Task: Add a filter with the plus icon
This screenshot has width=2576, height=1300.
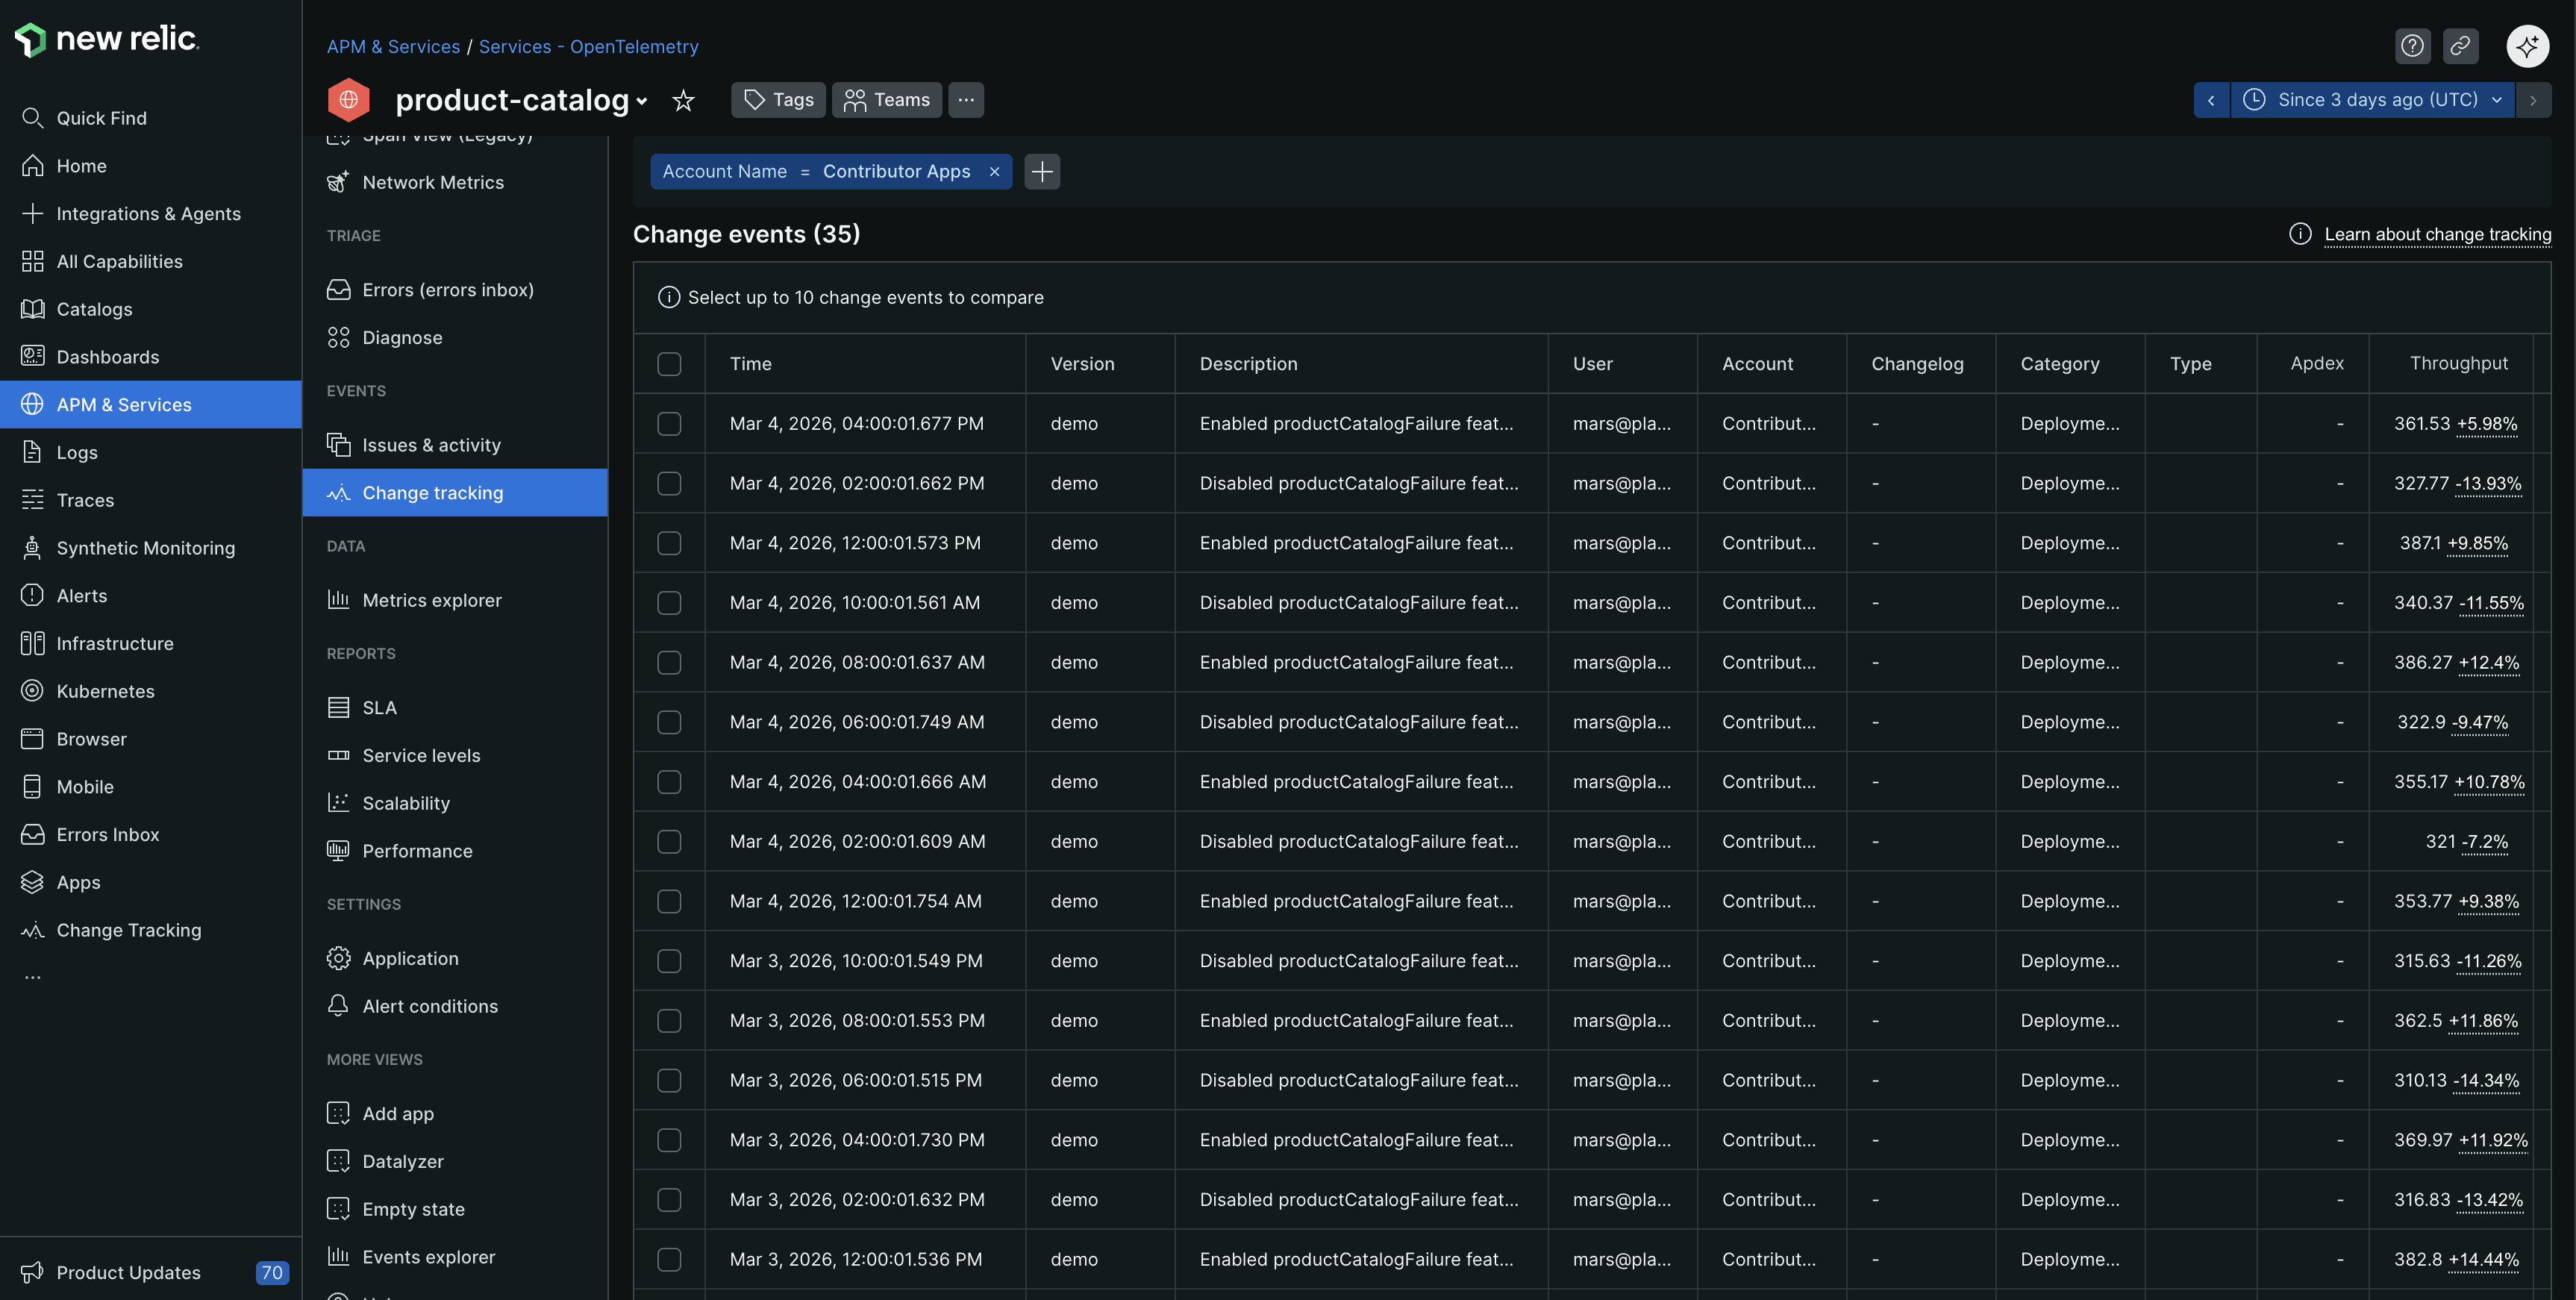Action: point(1041,171)
